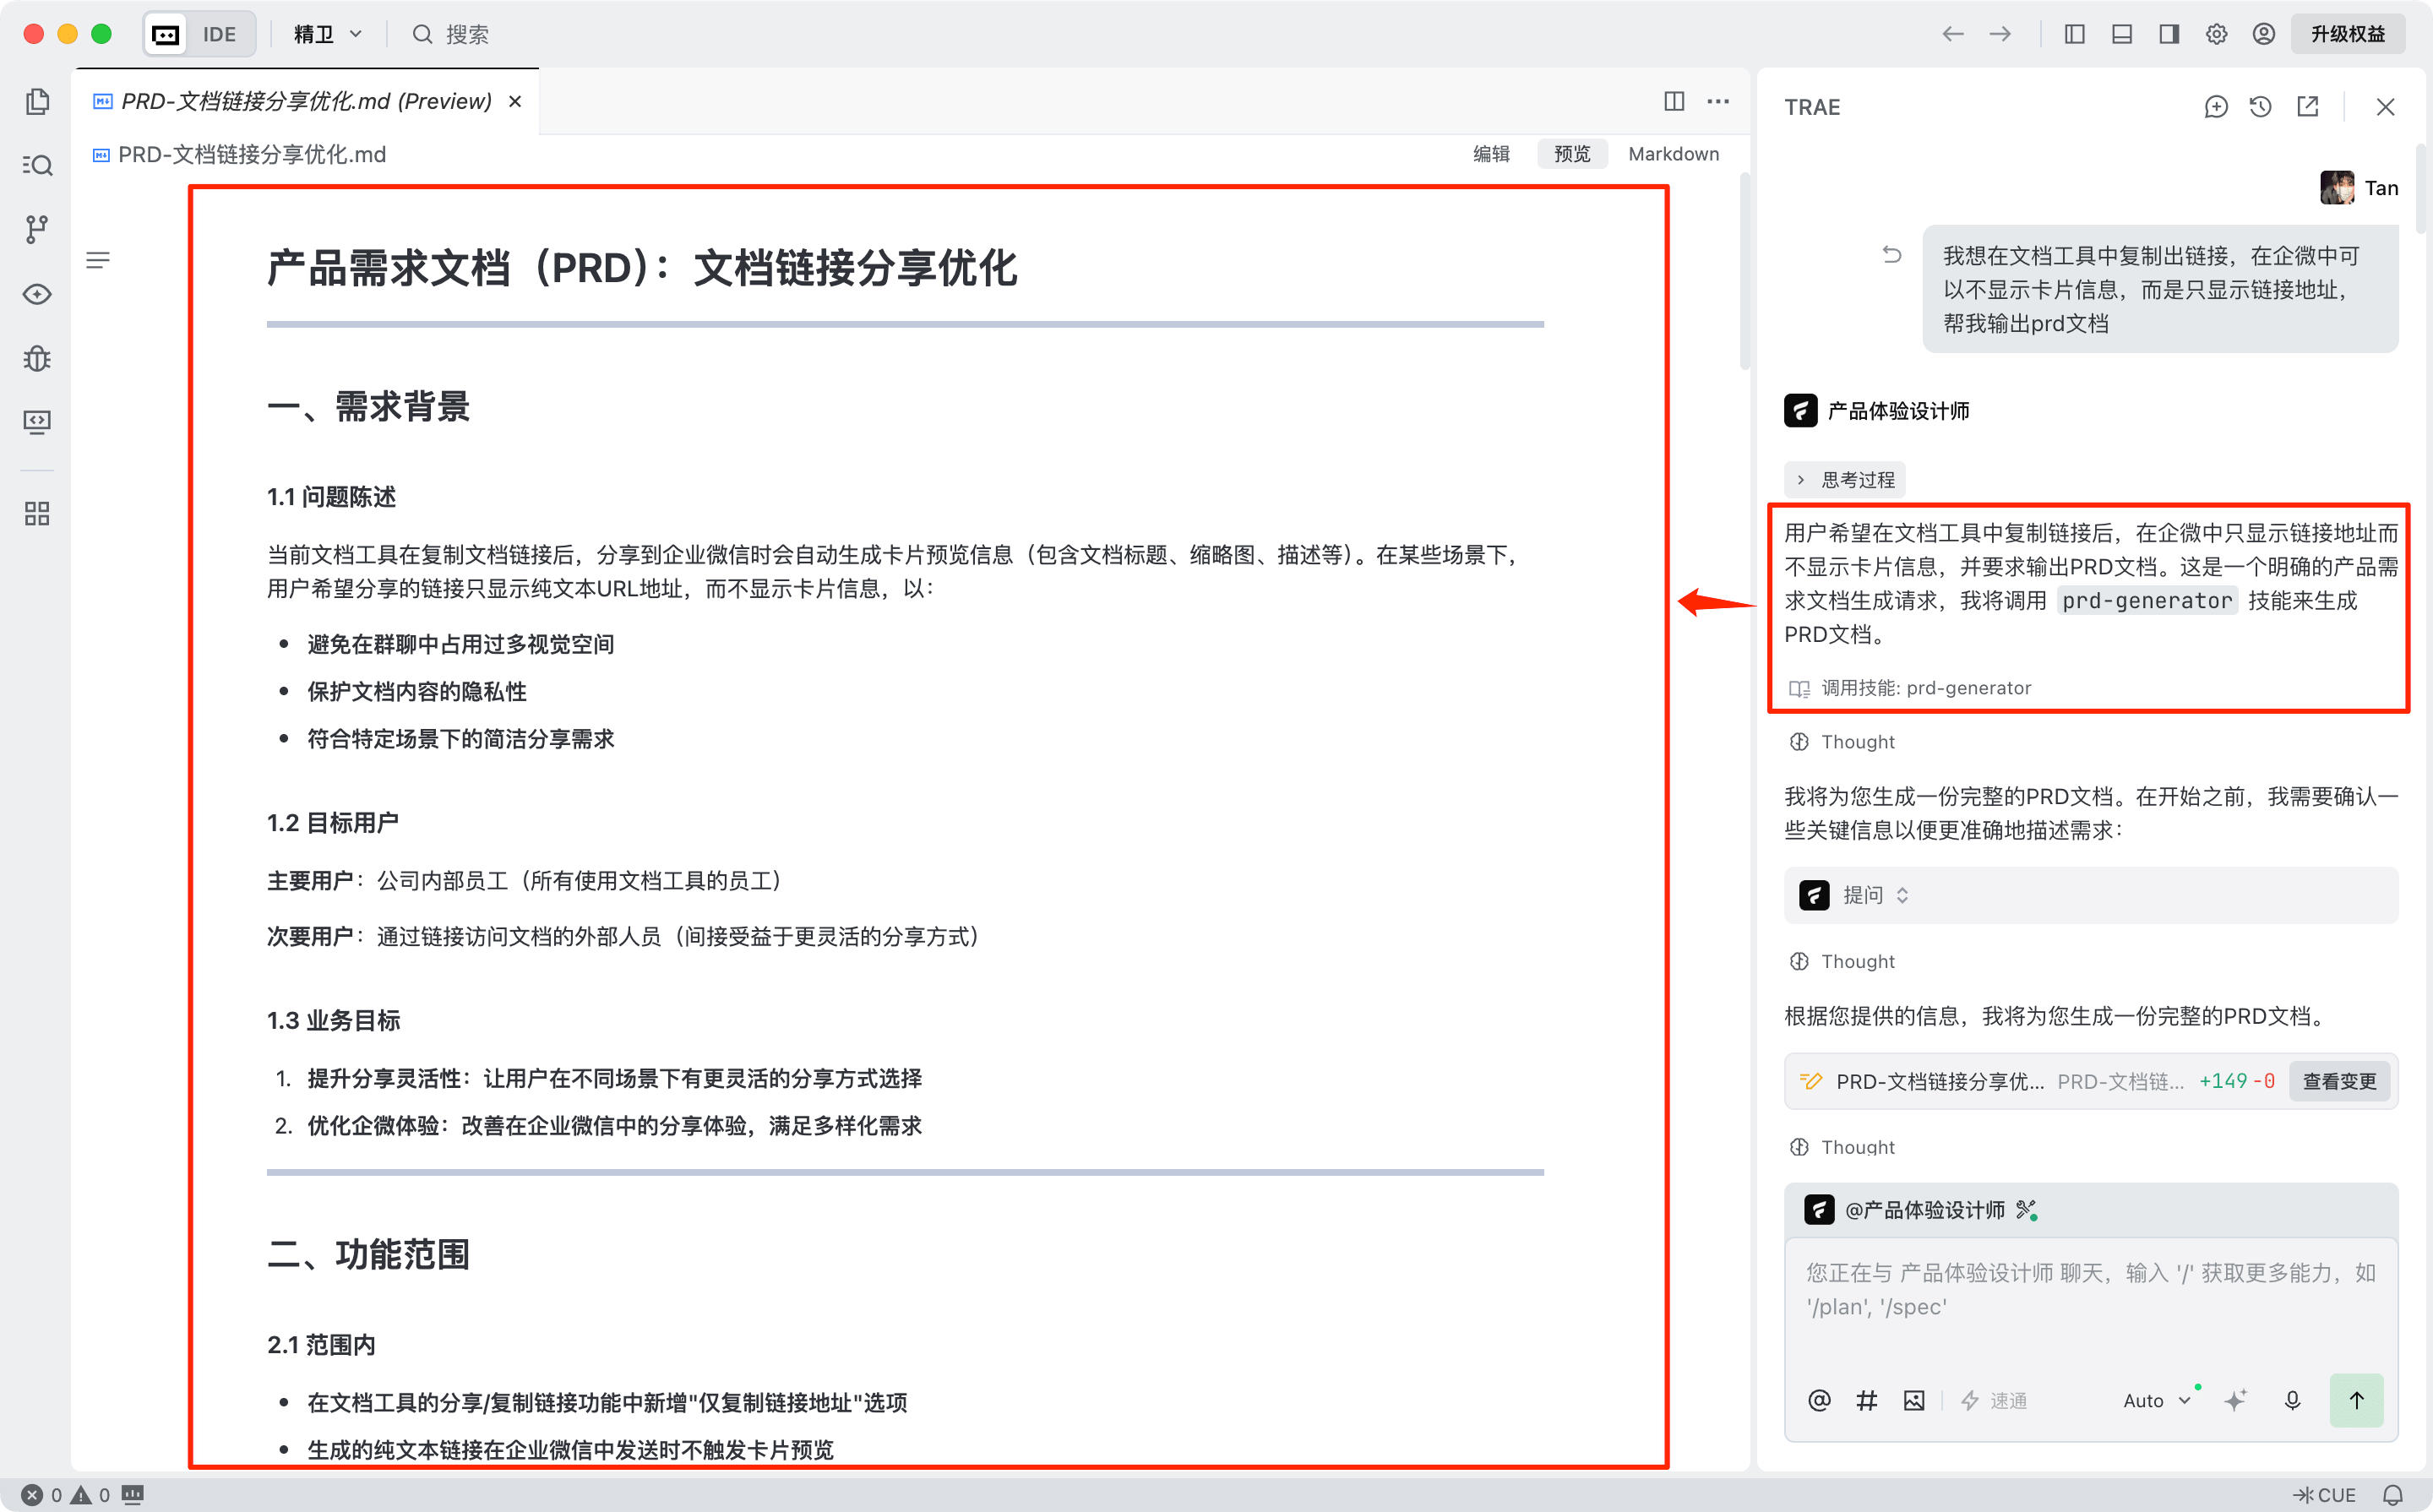Viewport: 2433px width, 1512px height.
Task: Click the split editor icon
Action: pos(1674,101)
